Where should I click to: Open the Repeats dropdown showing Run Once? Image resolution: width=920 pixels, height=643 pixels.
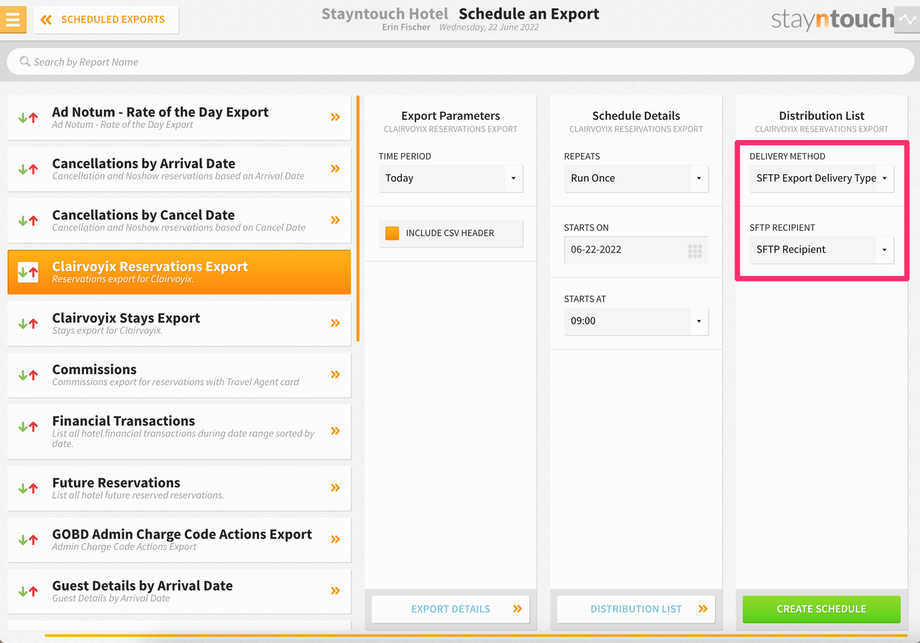636,178
